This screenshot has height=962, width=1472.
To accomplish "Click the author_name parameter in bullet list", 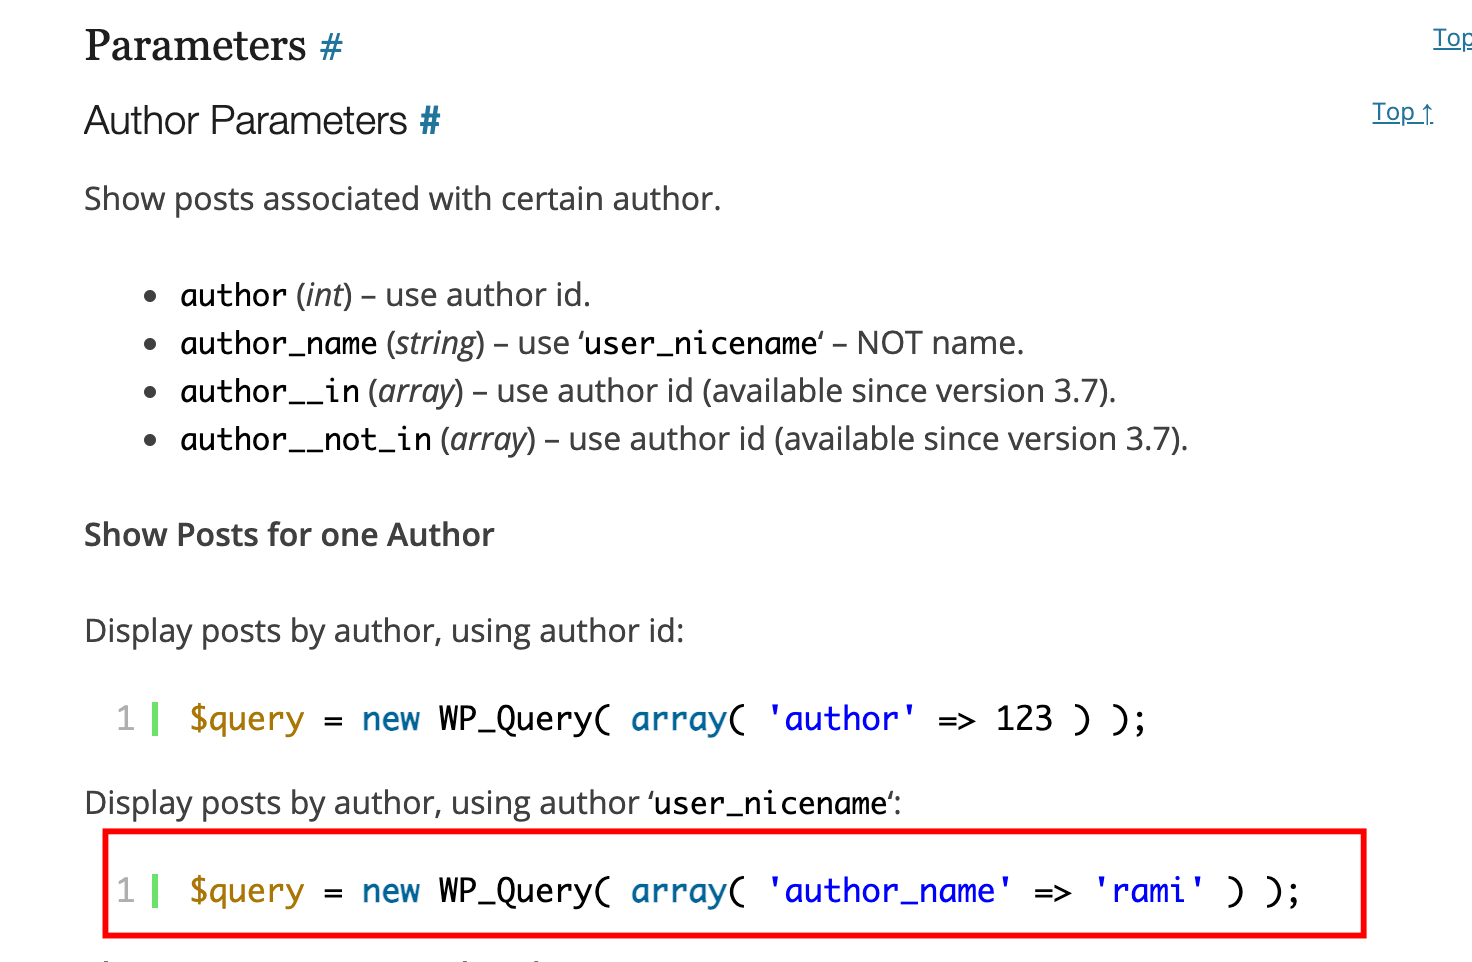I will tap(278, 343).
